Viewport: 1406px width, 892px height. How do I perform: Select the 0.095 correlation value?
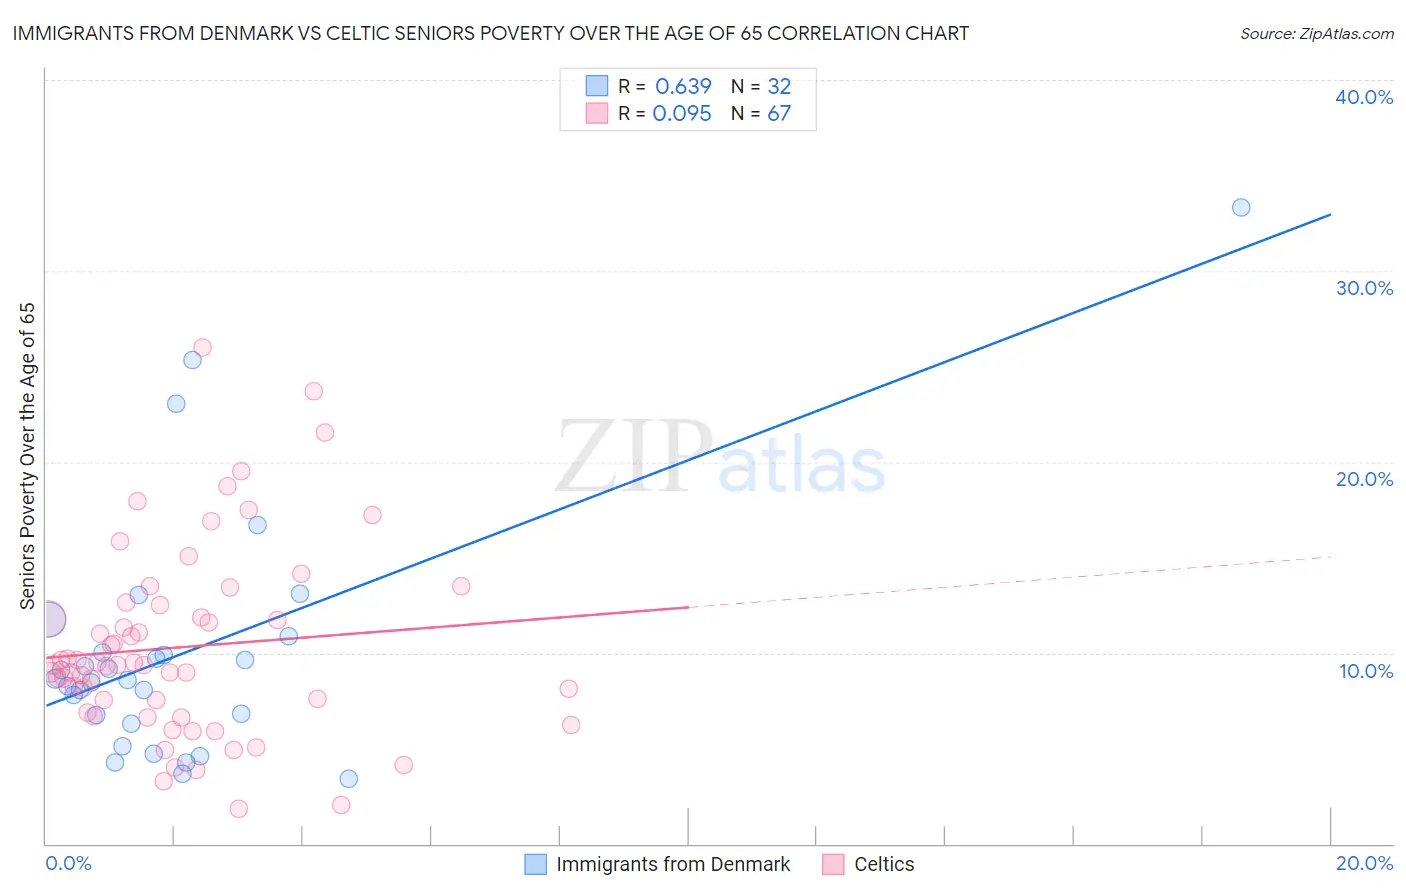click(682, 113)
